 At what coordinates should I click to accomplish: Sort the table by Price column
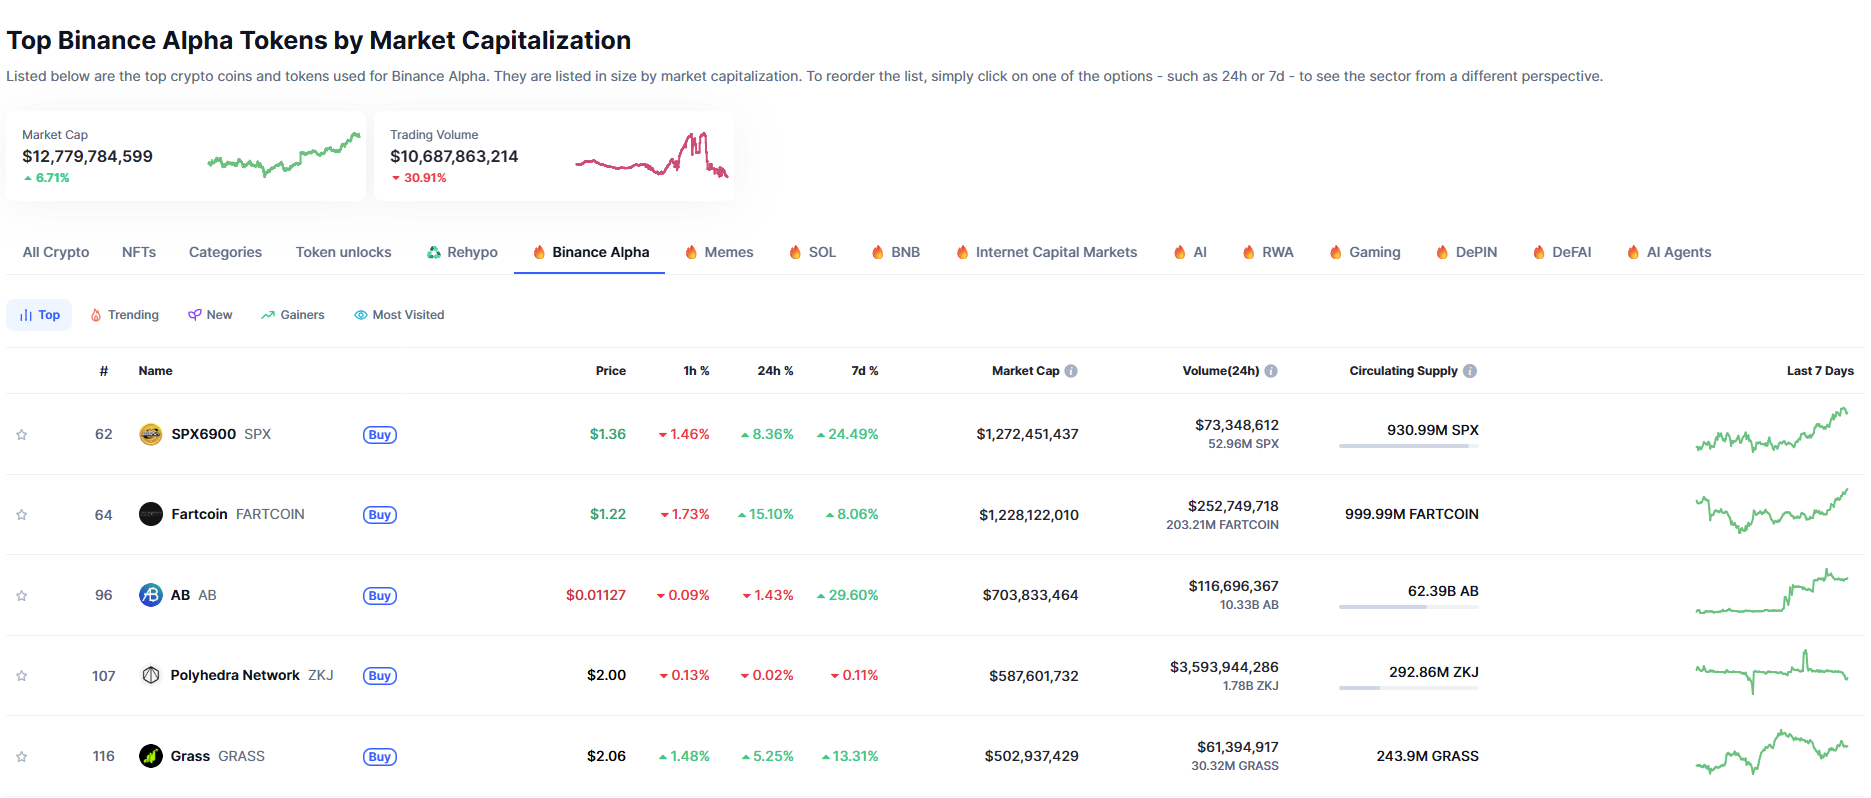pos(611,371)
